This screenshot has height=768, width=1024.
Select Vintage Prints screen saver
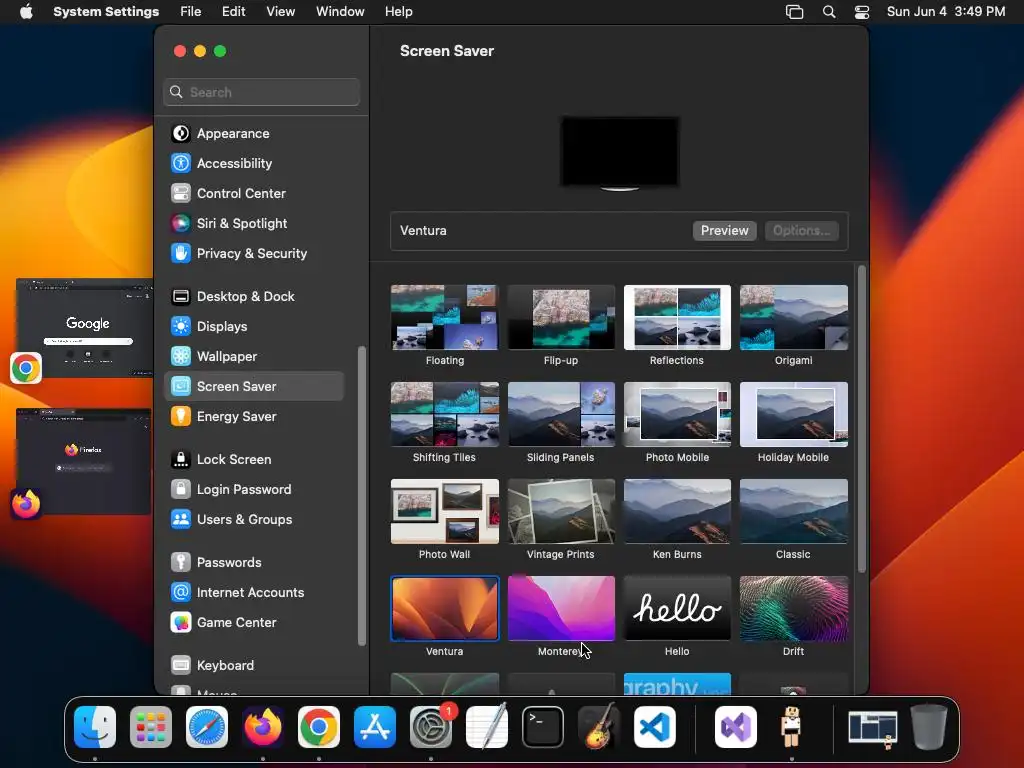(x=561, y=511)
